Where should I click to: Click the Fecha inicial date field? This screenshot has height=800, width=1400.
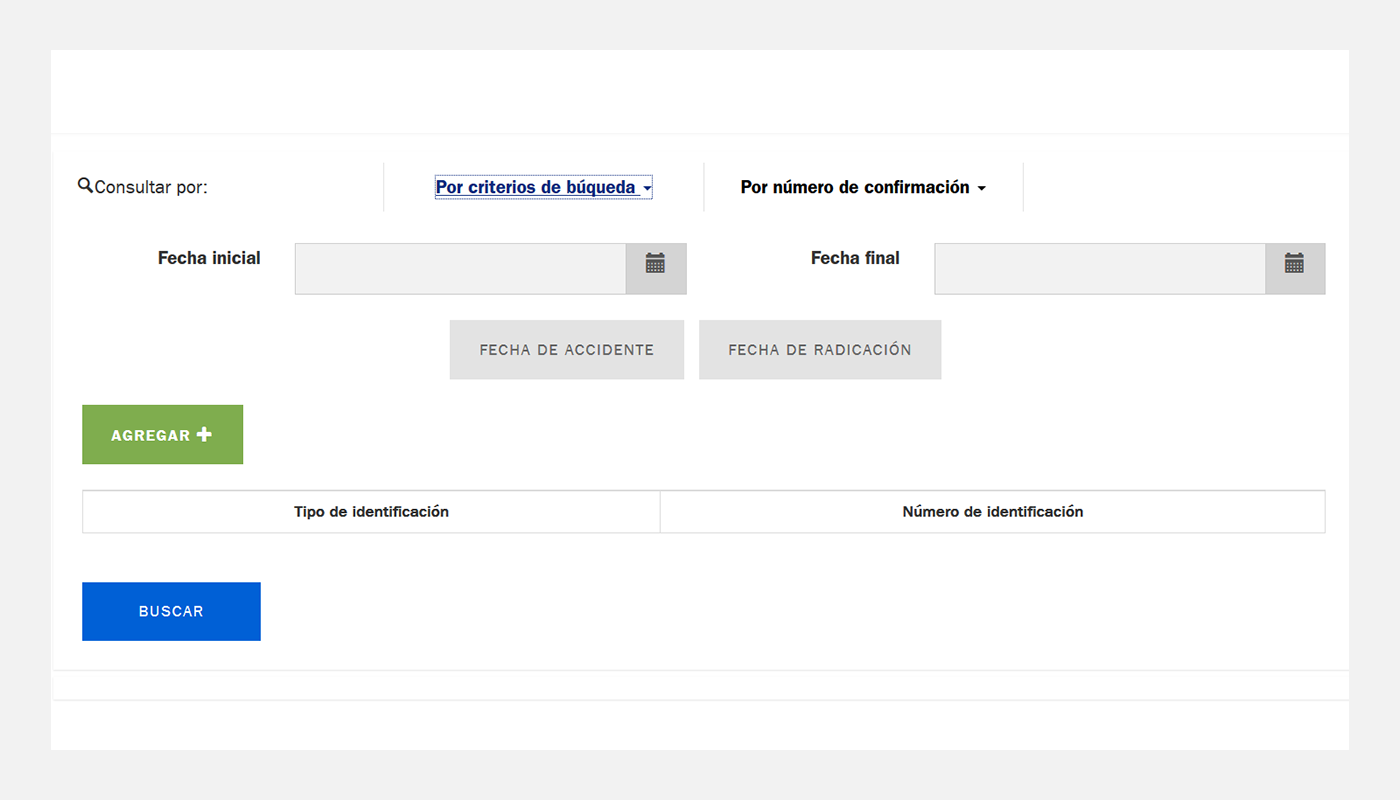tap(461, 269)
